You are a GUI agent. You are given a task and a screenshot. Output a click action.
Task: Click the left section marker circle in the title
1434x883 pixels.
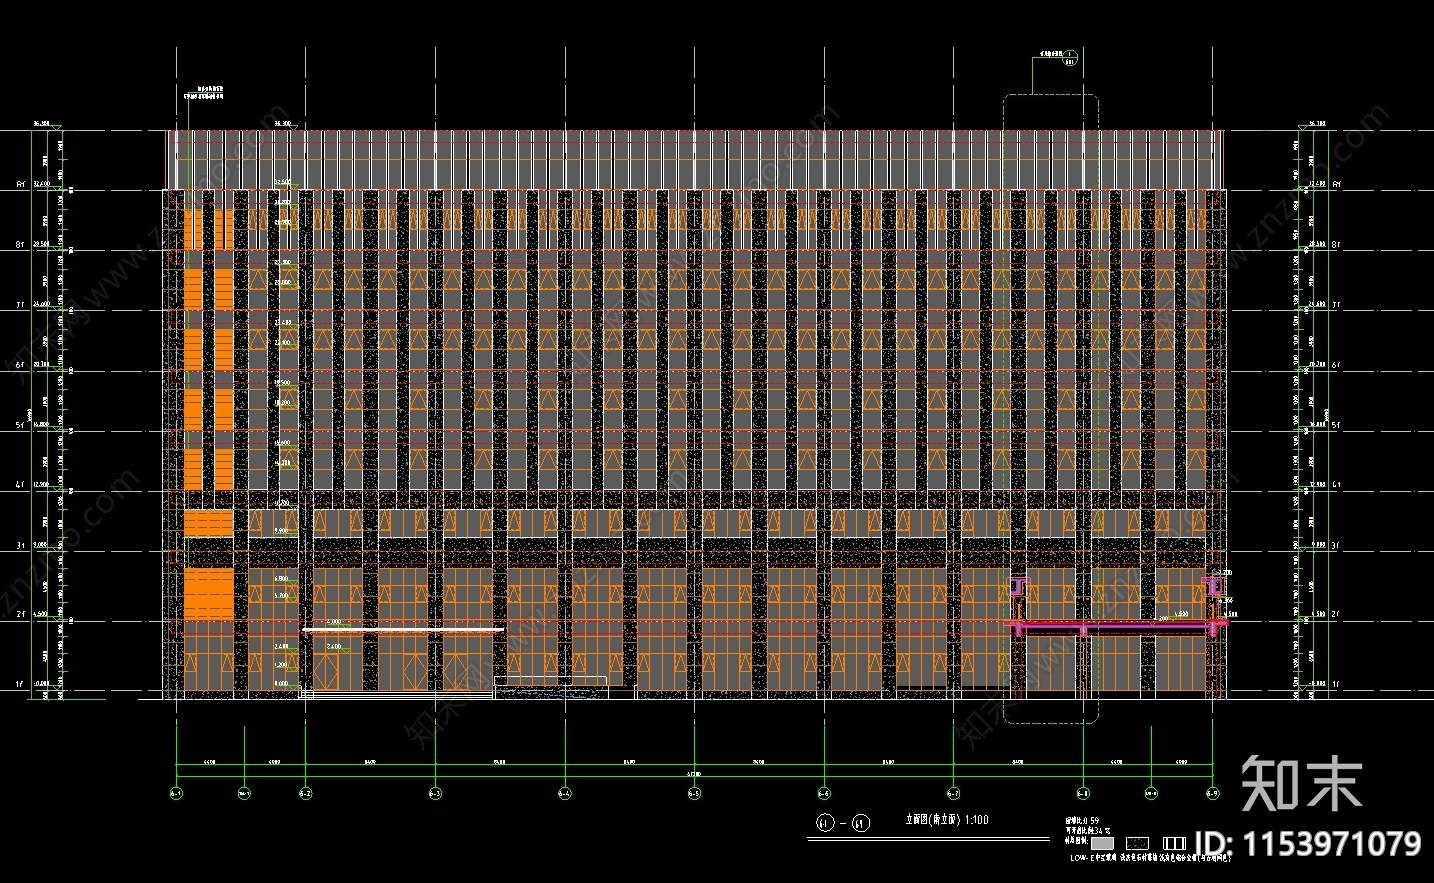tap(825, 823)
